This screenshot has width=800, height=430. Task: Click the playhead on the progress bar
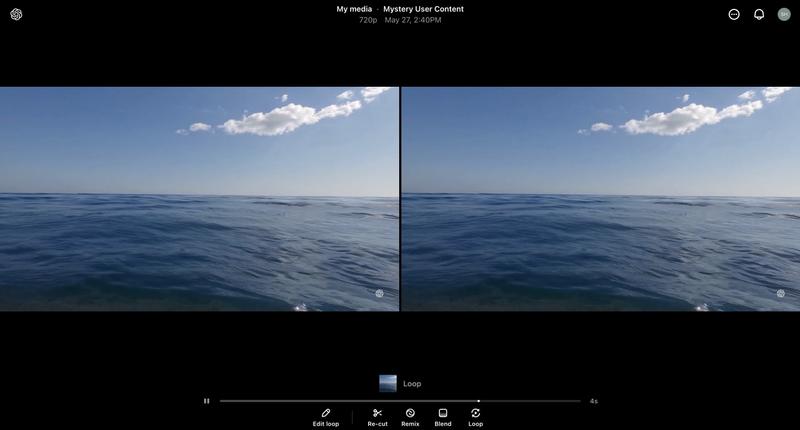(478, 401)
